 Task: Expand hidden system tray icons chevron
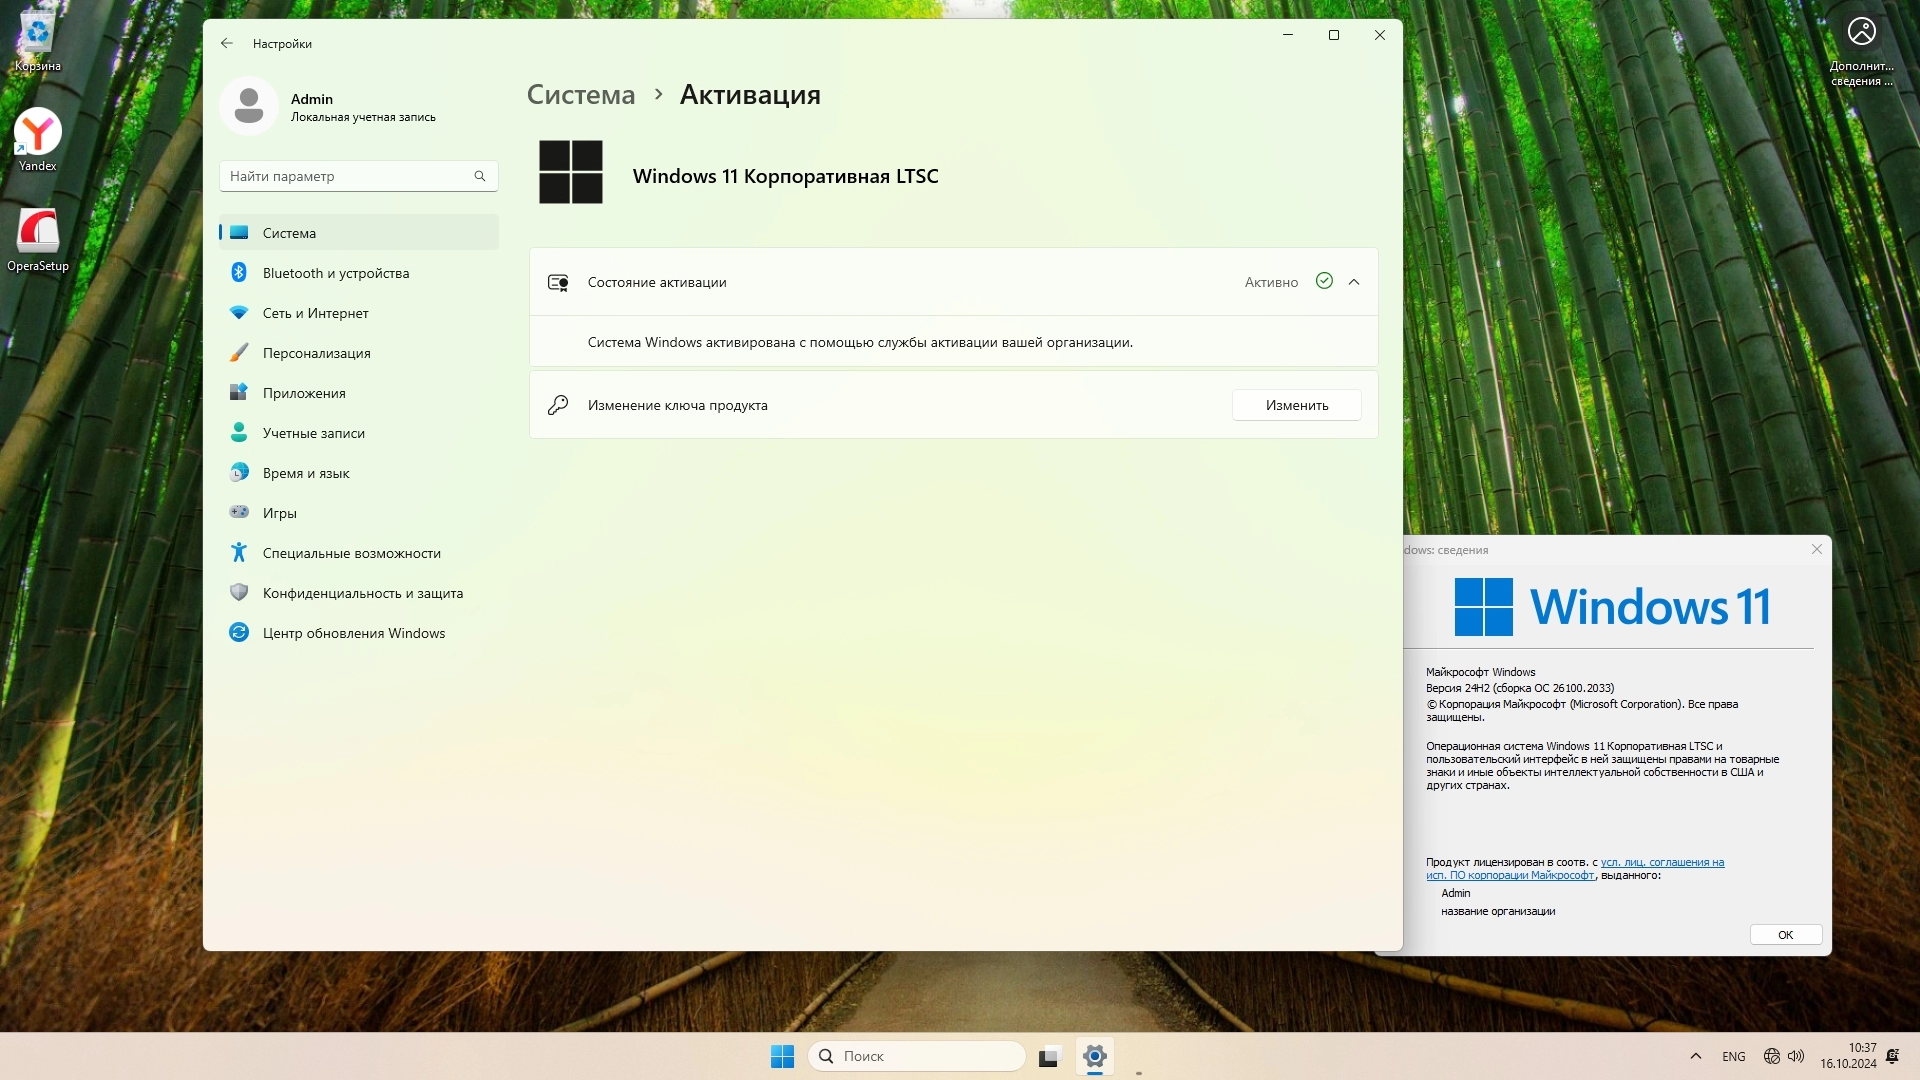pos(1695,1056)
